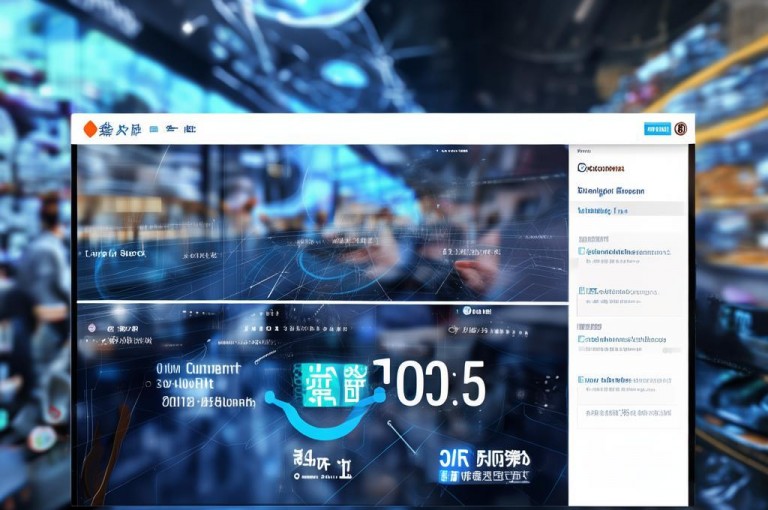
Task: Click the square icon by the fourth sidebar entry
Action: pyautogui.click(x=581, y=380)
